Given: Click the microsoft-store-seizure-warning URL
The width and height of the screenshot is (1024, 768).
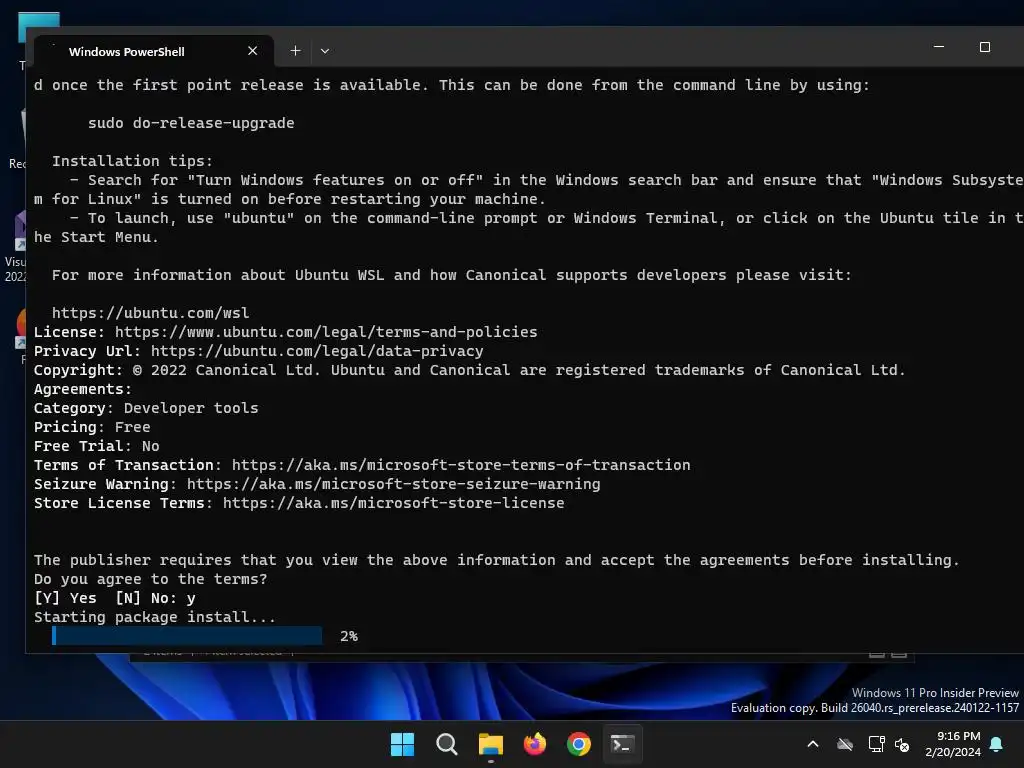Looking at the screenshot, I should coord(394,484).
